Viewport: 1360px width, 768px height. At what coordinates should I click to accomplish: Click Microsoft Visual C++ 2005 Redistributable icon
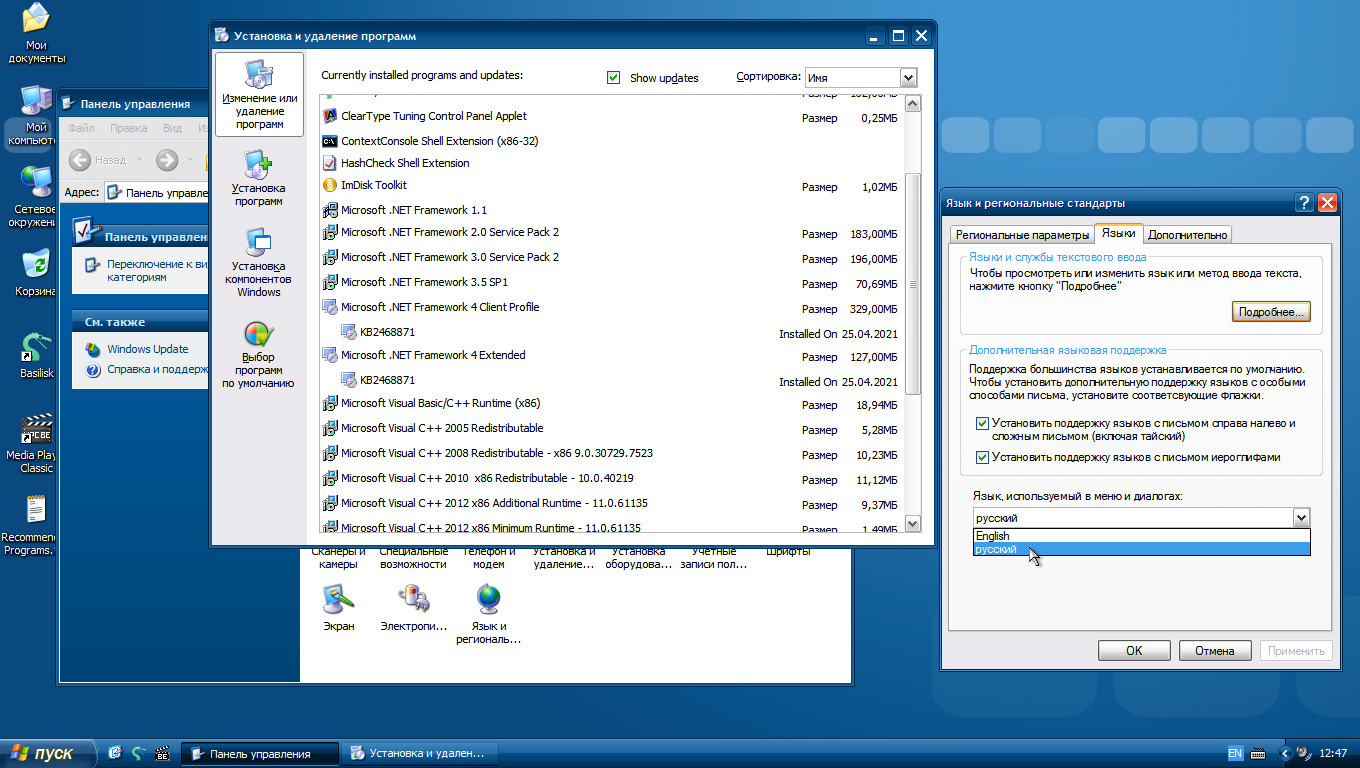coord(331,428)
